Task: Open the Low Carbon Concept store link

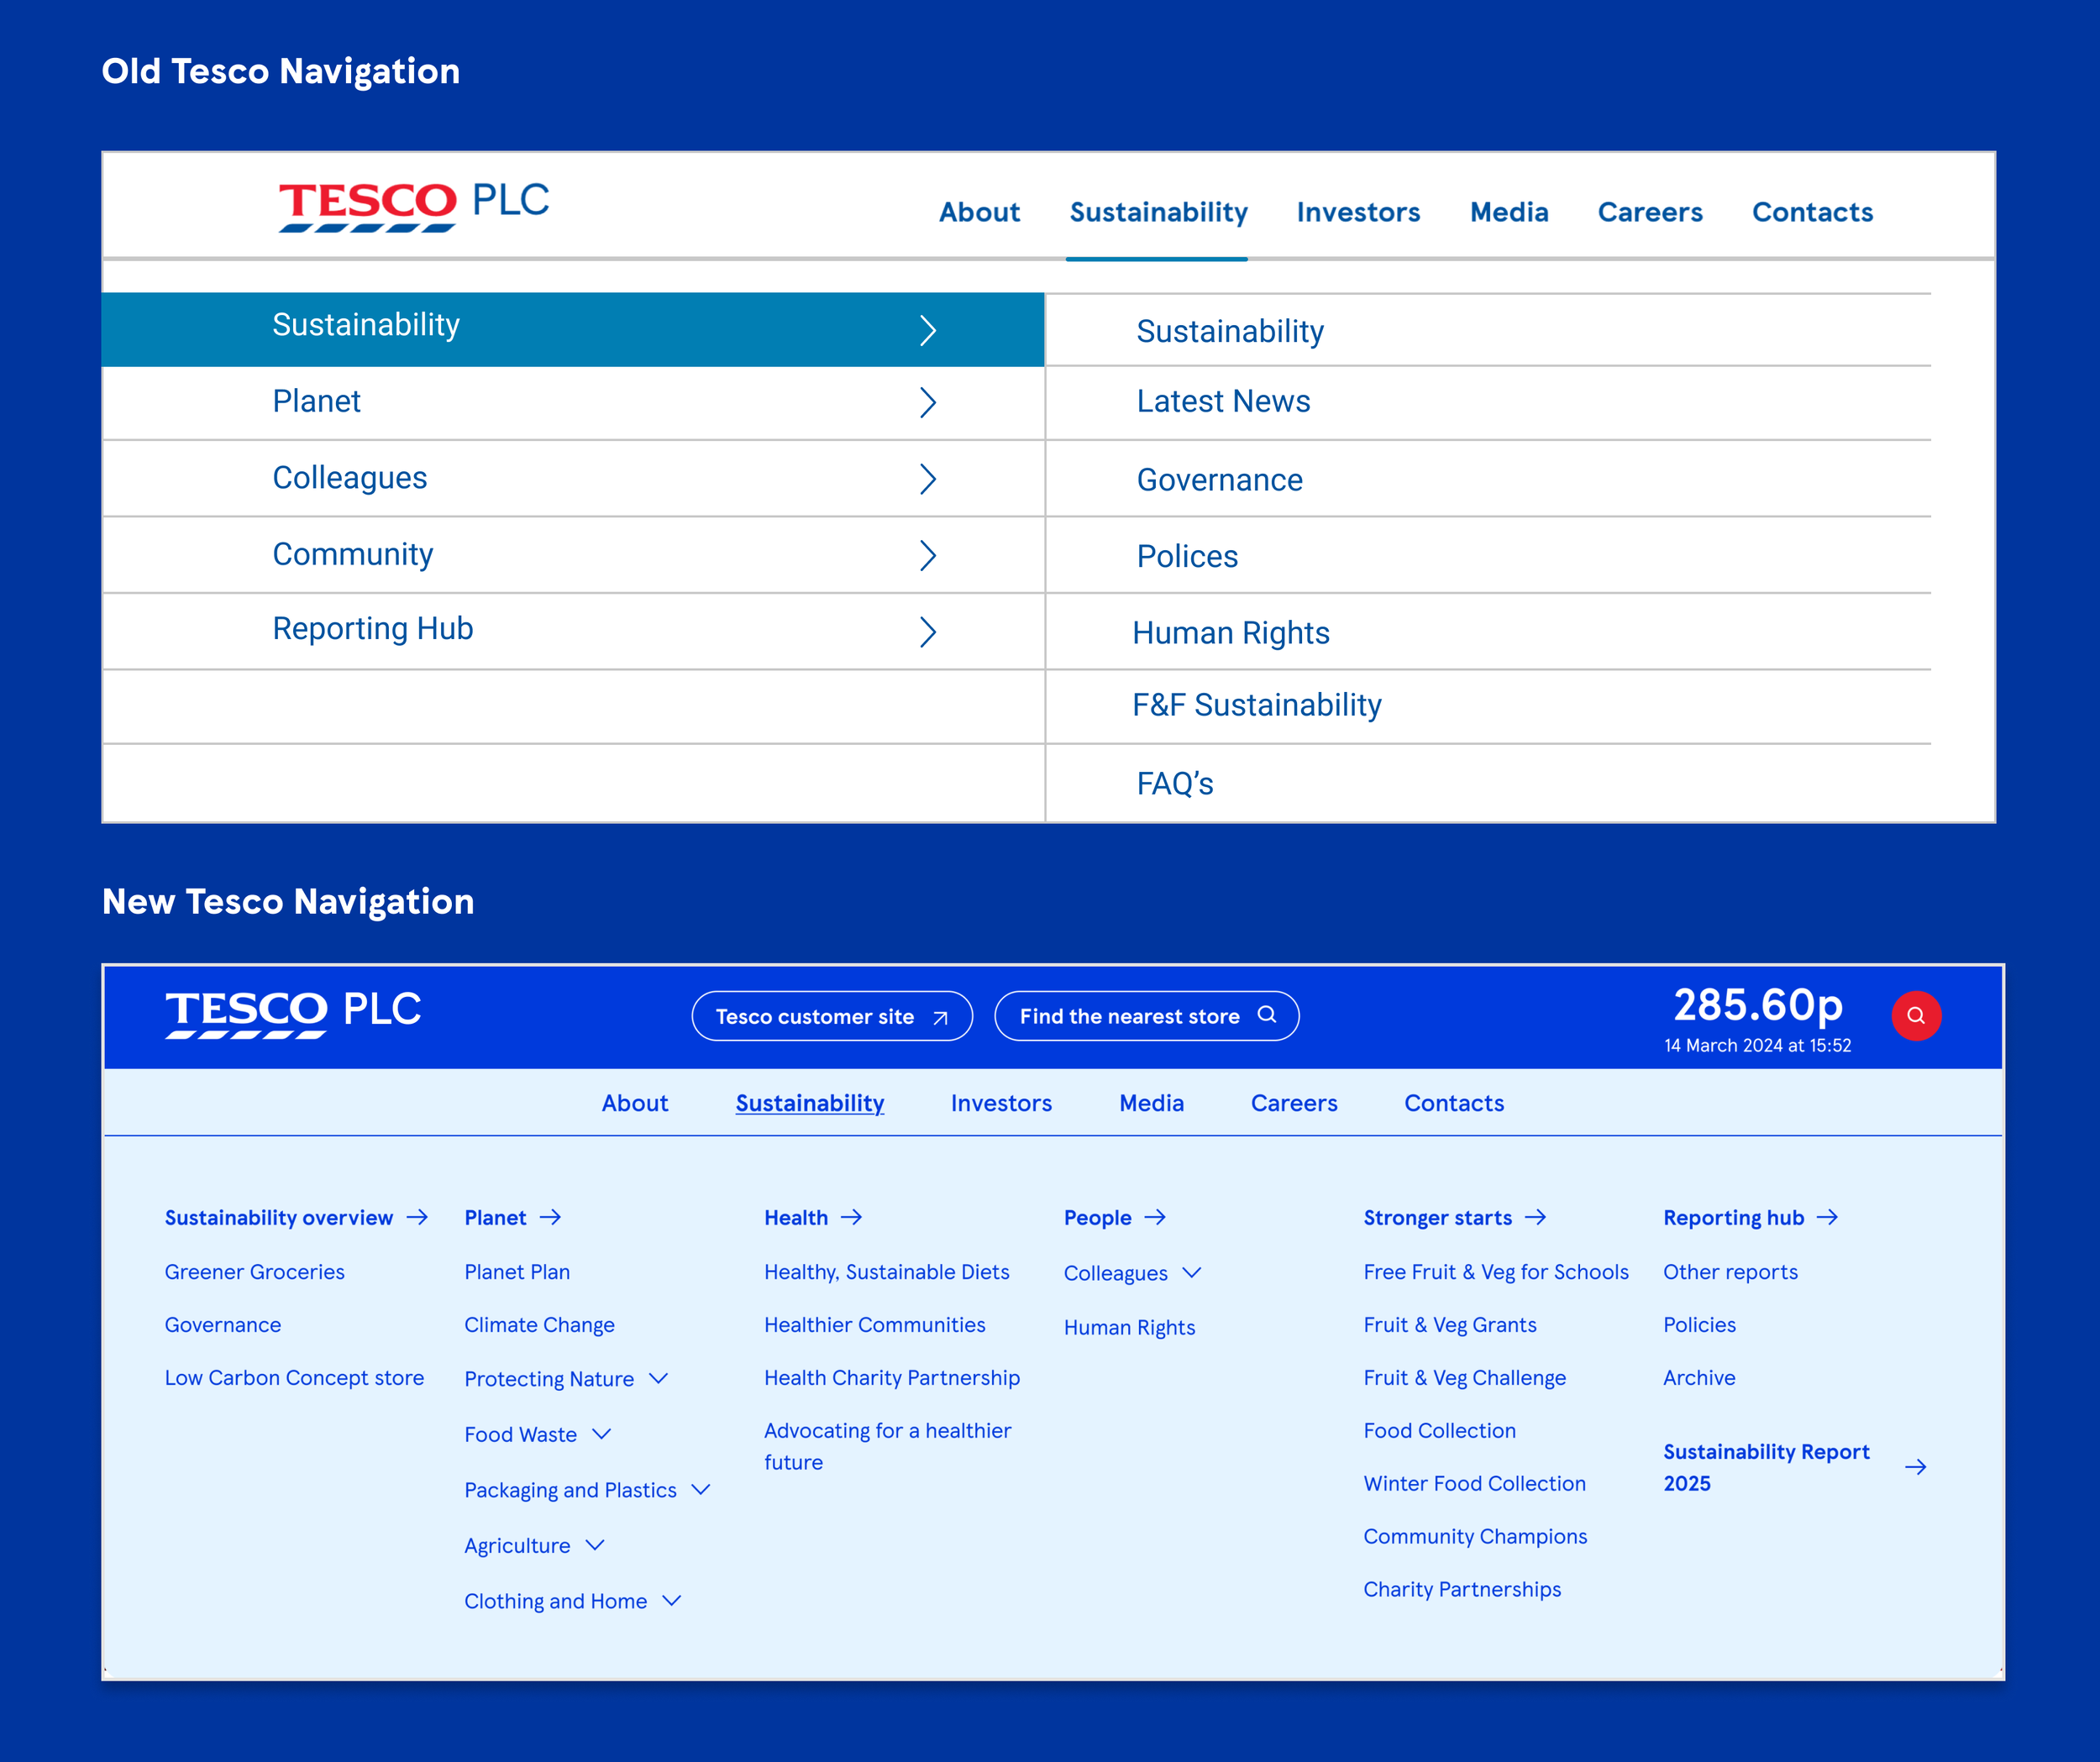Action: click(294, 1378)
